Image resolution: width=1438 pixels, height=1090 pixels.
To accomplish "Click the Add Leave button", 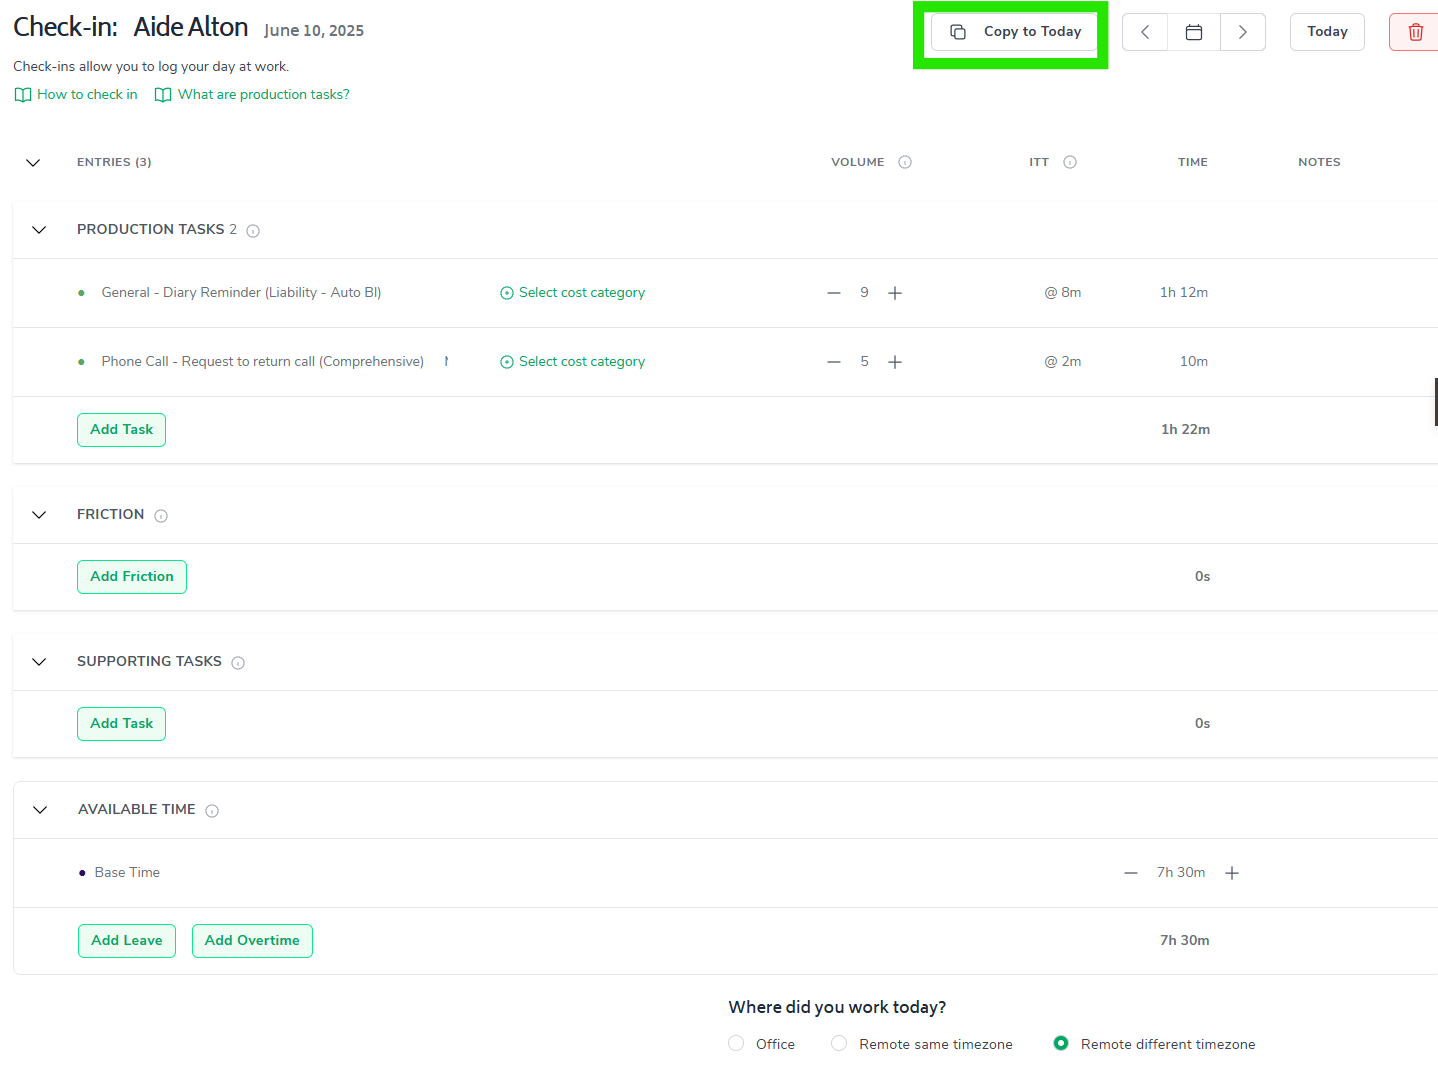I will click(127, 941).
